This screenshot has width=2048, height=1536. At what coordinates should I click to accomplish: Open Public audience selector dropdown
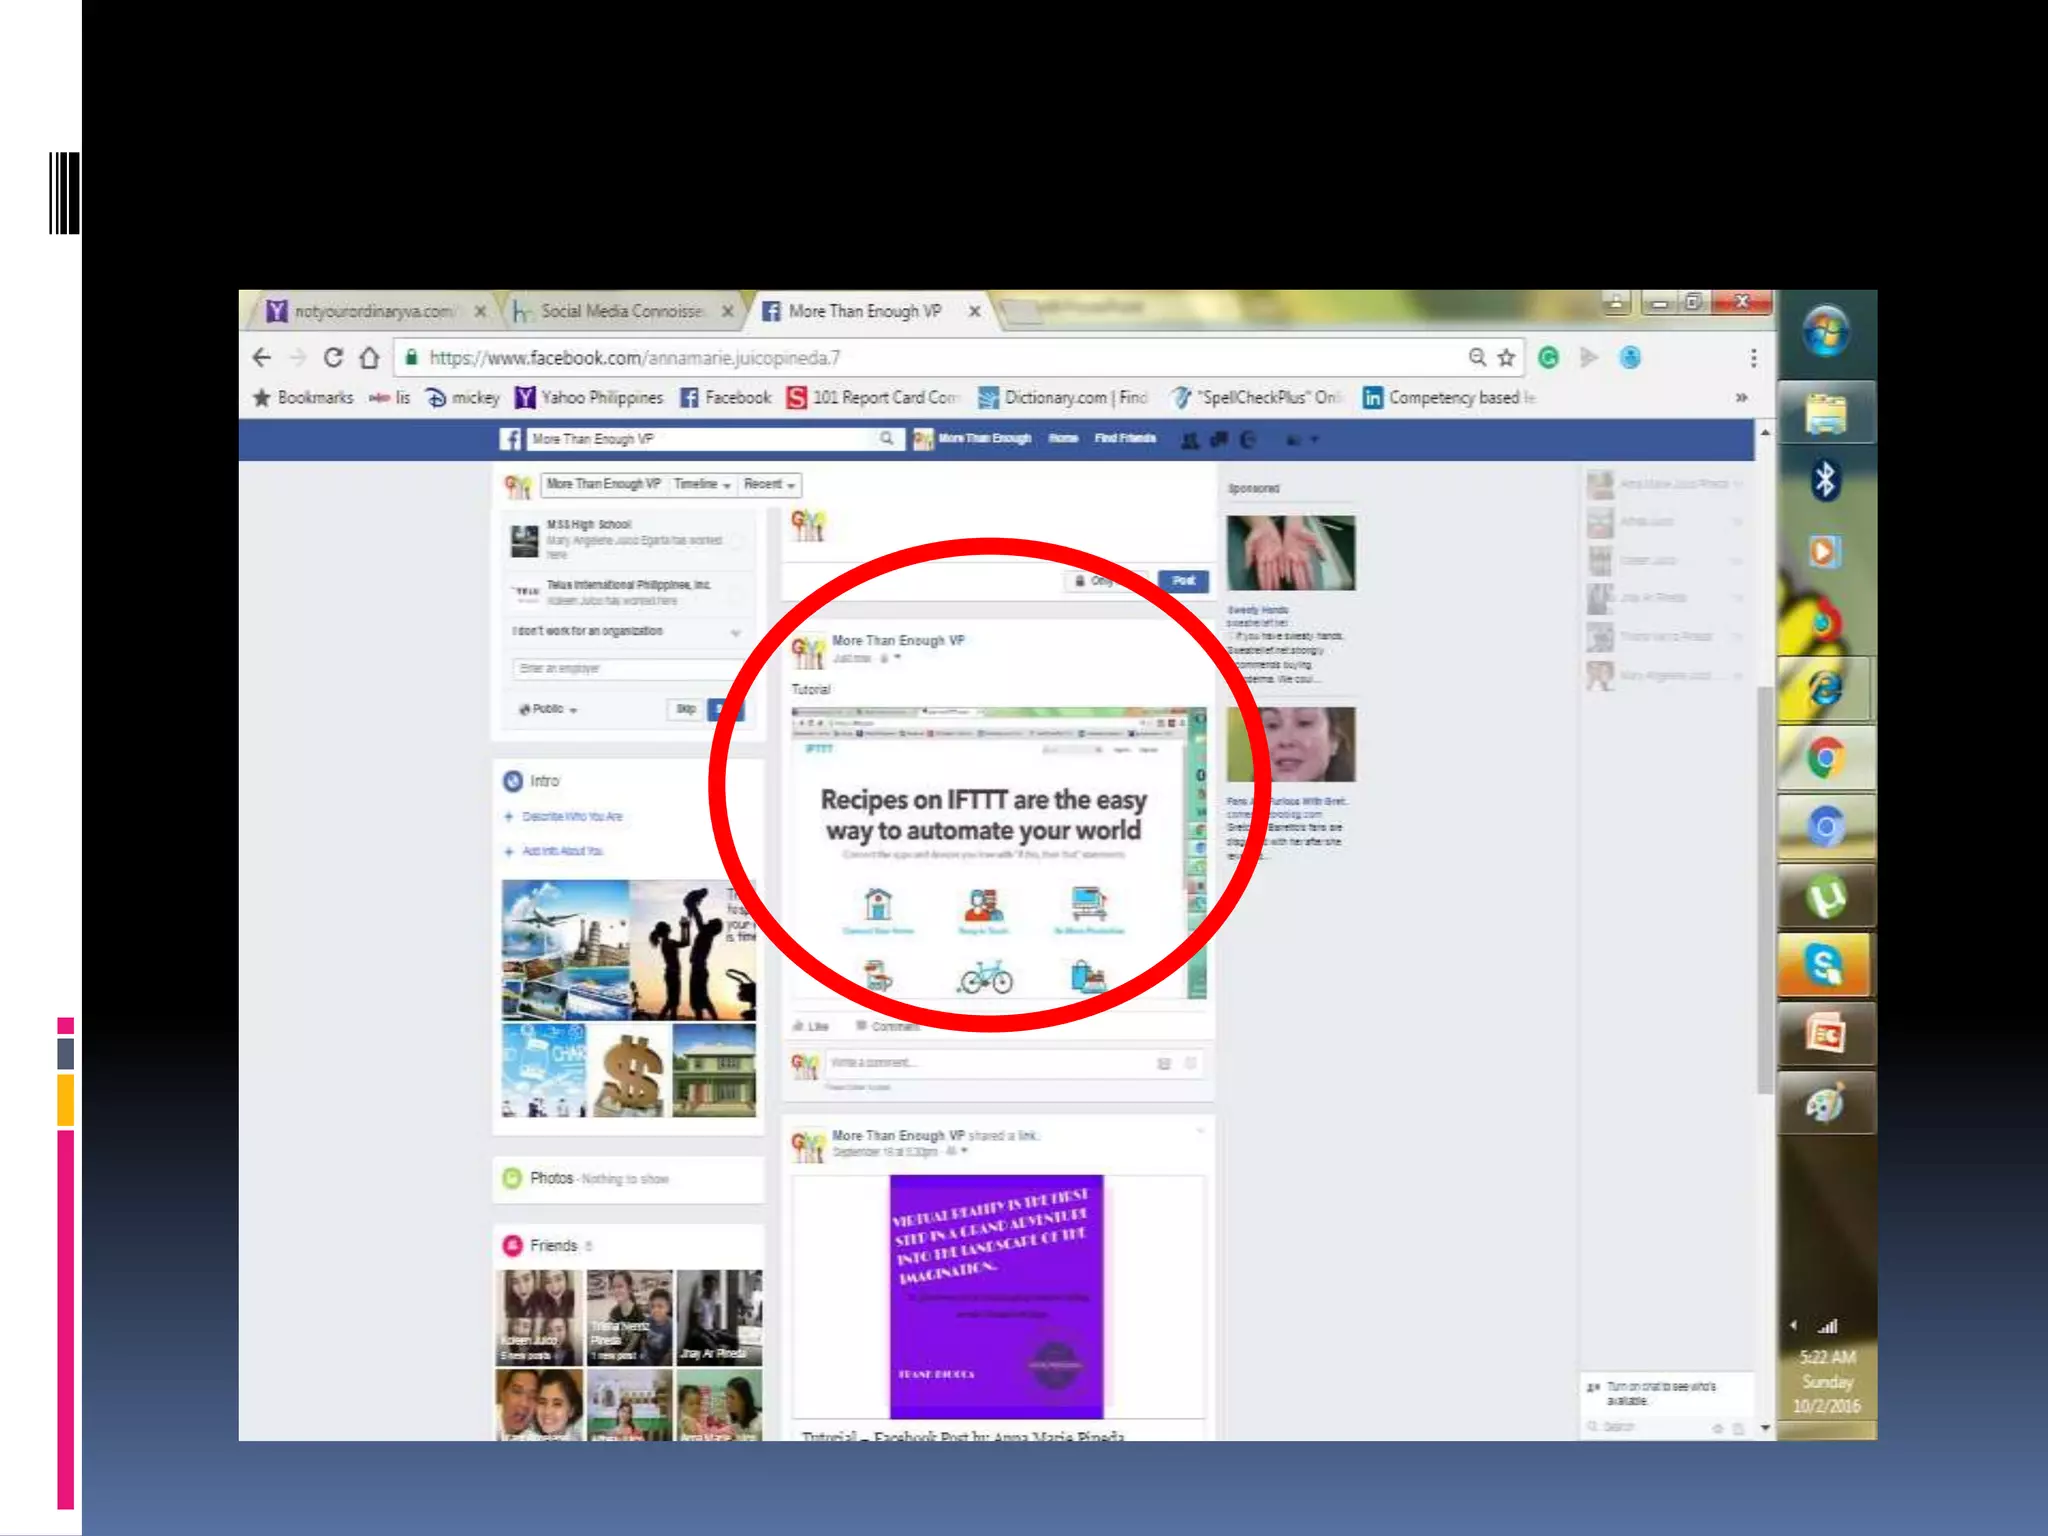click(549, 709)
